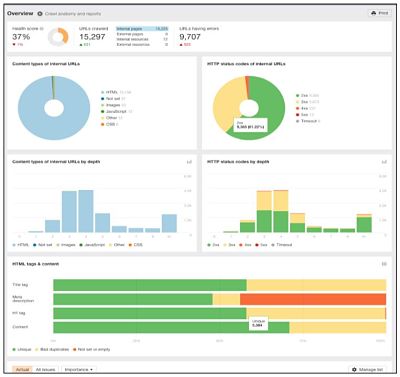Switch to the Actual tab
This screenshot has height=377, width=400.
click(x=22, y=370)
